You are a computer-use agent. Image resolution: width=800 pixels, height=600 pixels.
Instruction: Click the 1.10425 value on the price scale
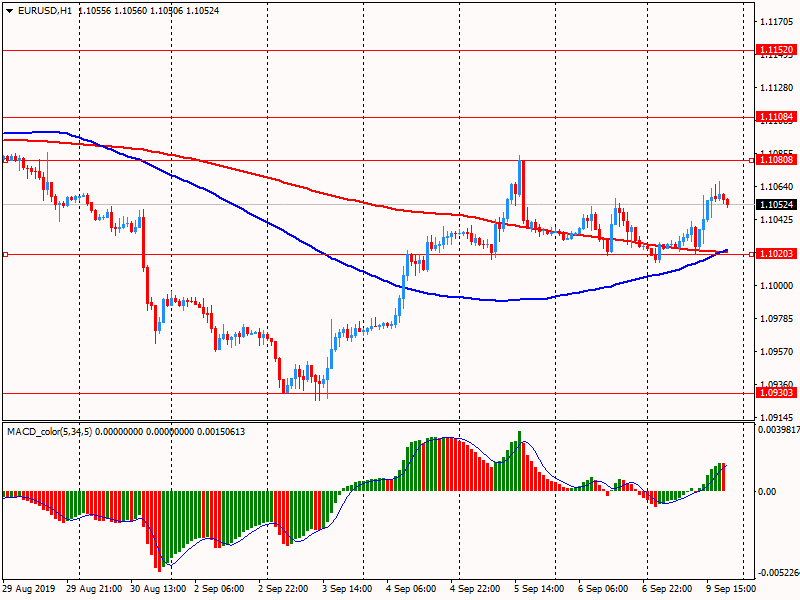[x=777, y=219]
